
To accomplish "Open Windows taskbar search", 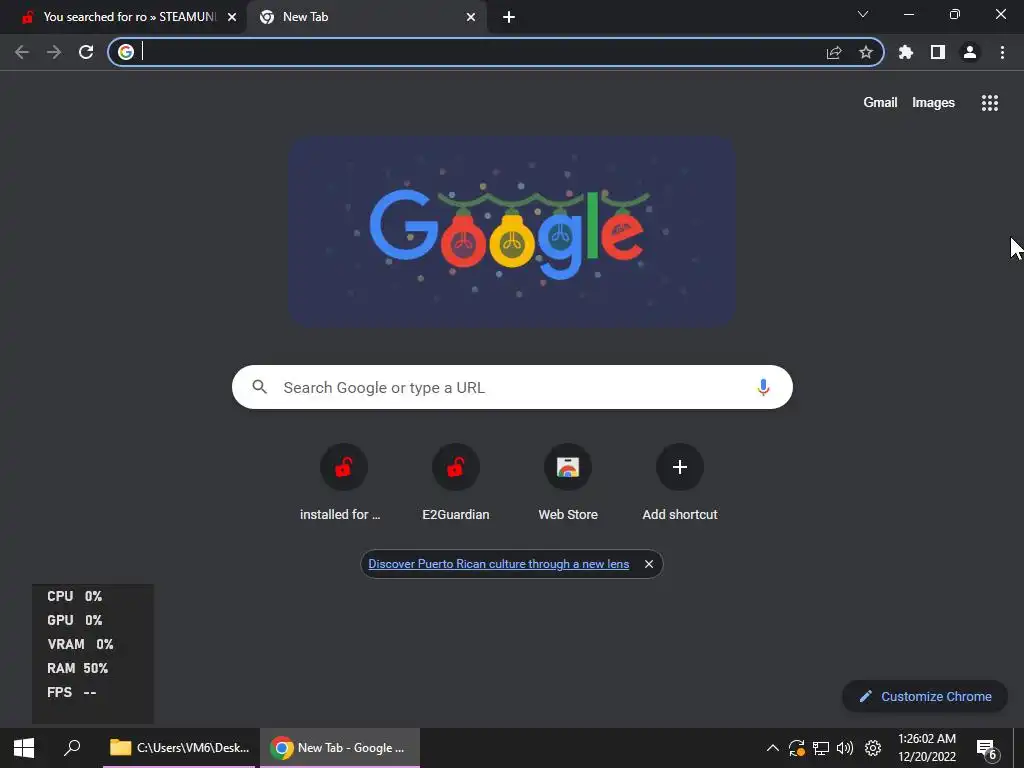I will 72,748.
